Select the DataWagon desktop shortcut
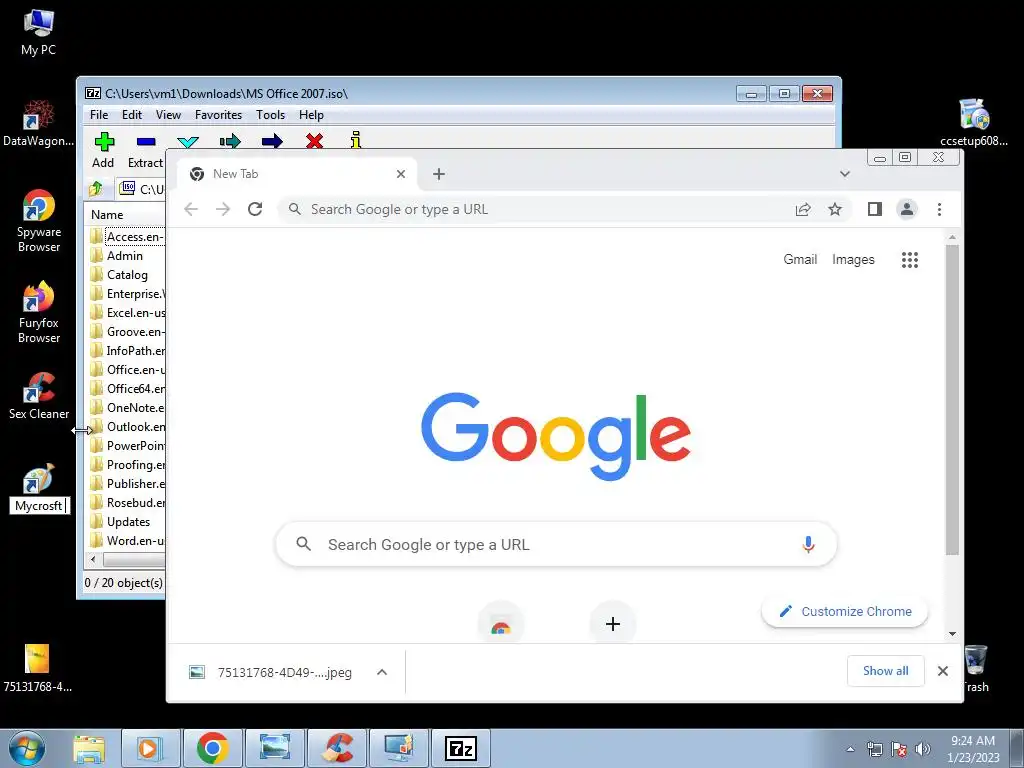This screenshot has height=768, width=1024. pos(38,123)
